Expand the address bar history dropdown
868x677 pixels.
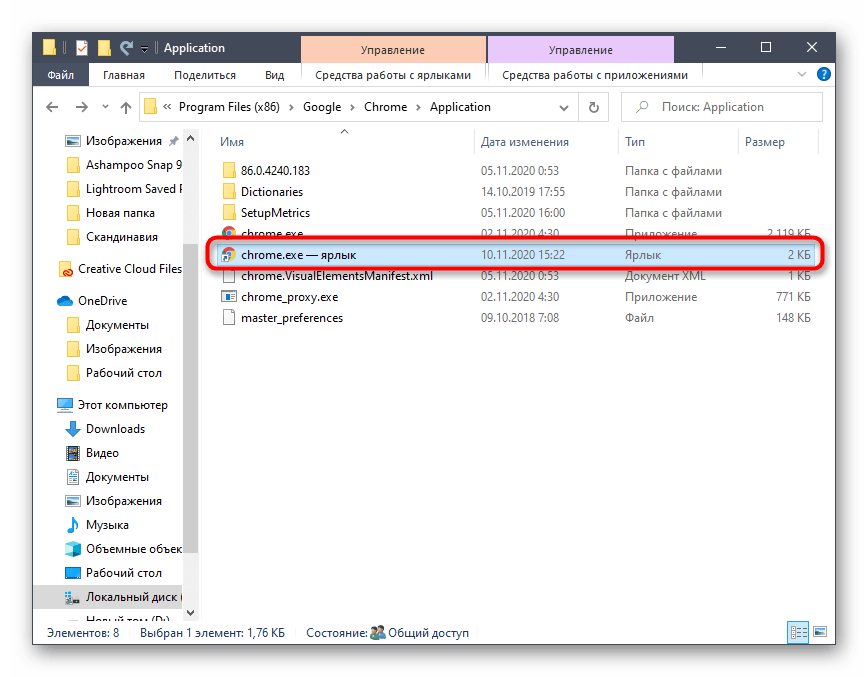click(564, 107)
